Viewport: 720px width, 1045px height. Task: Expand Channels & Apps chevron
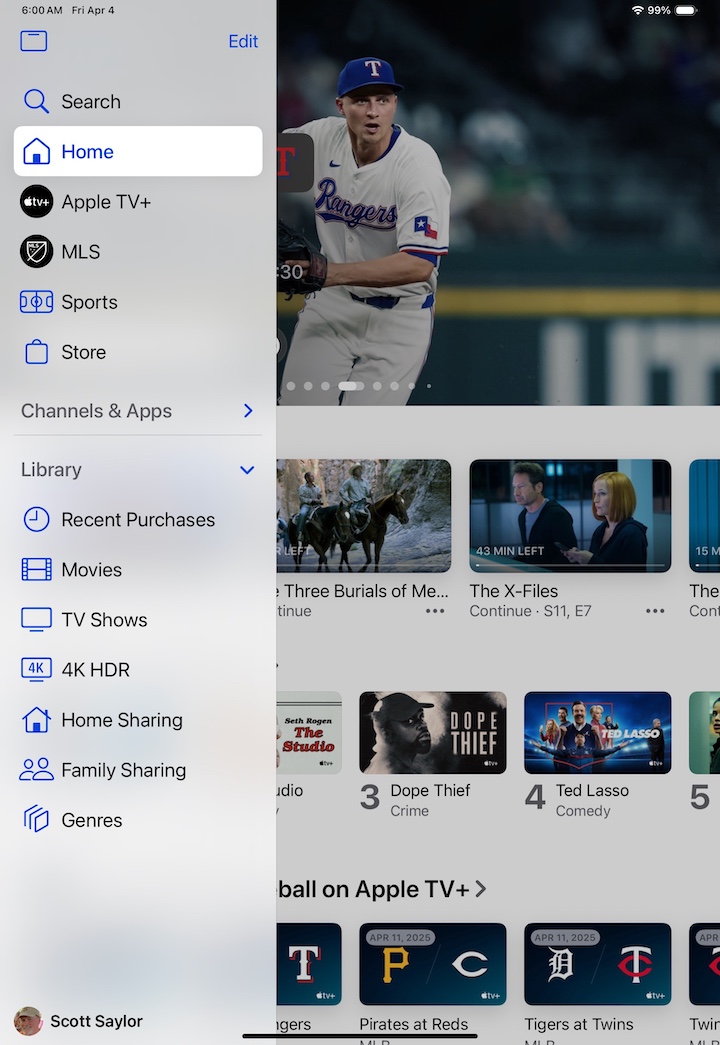coord(248,411)
